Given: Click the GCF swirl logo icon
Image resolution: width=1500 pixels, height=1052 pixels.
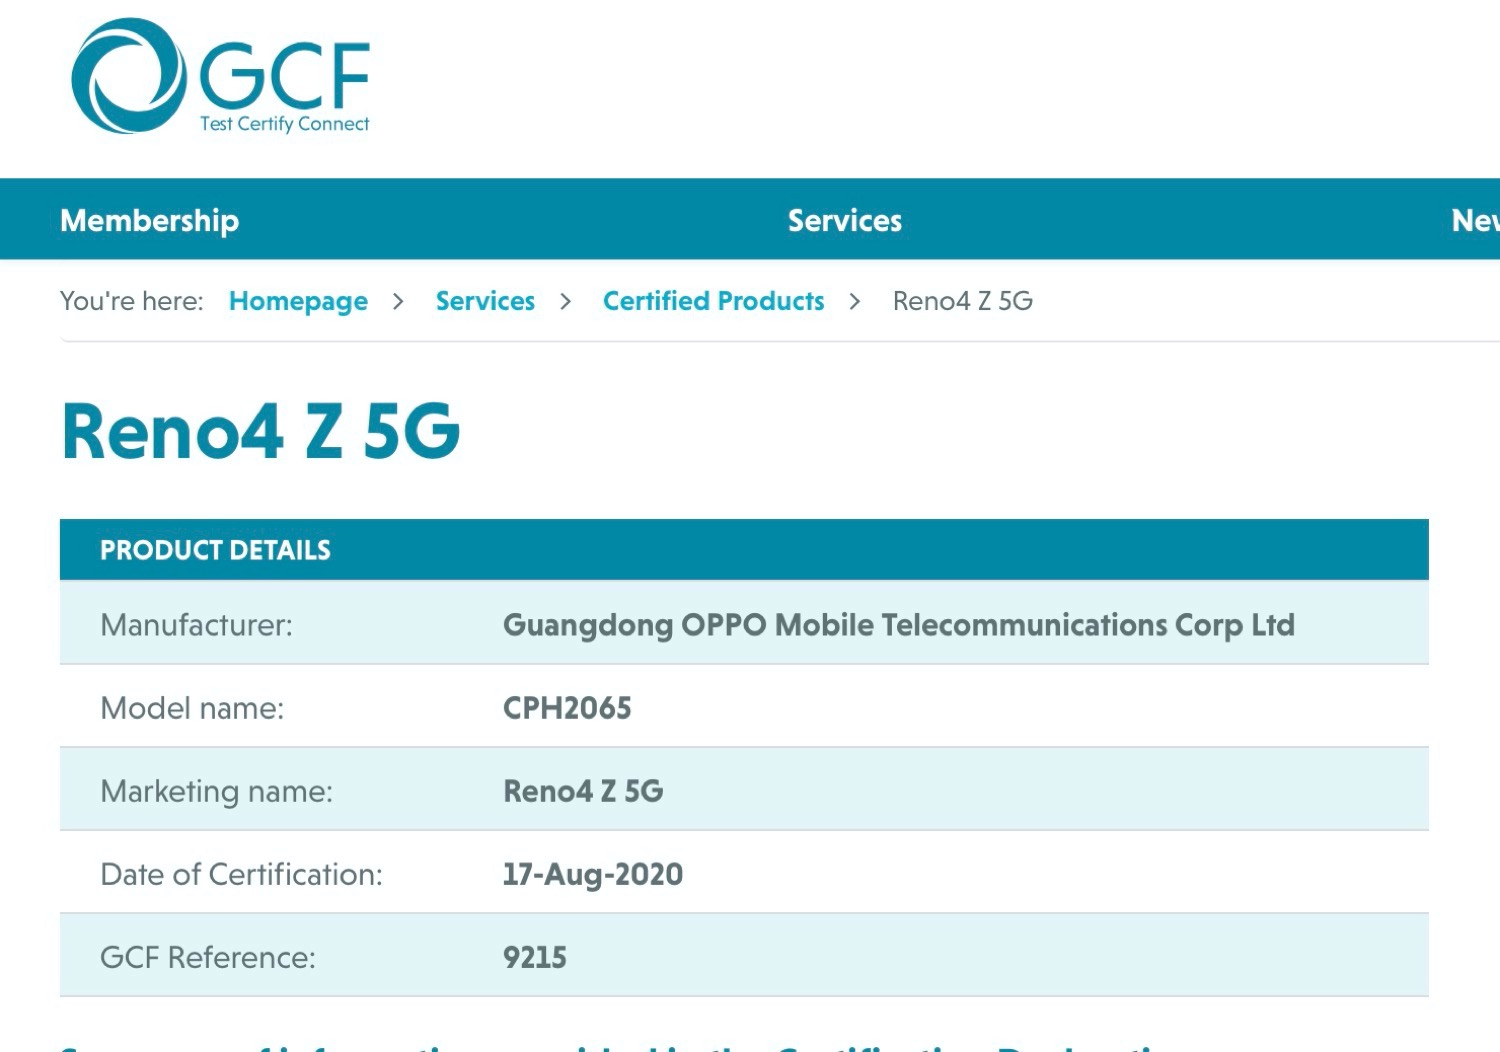Looking at the screenshot, I should click(128, 76).
